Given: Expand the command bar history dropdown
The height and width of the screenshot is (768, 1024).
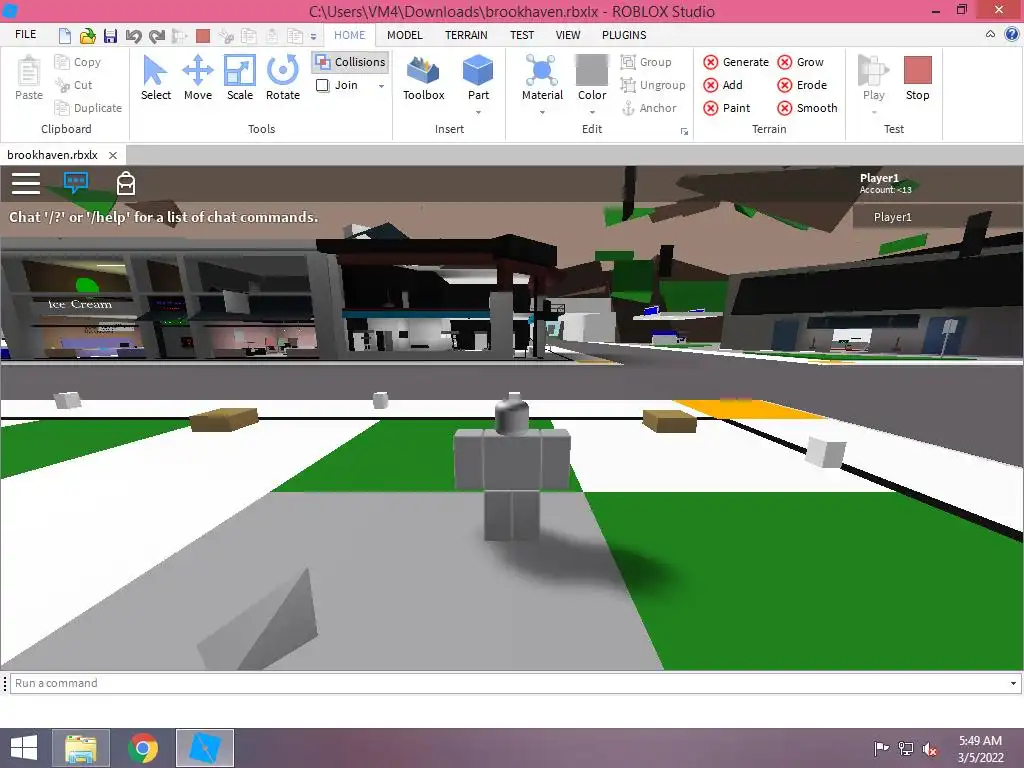Looking at the screenshot, I should (x=1013, y=683).
